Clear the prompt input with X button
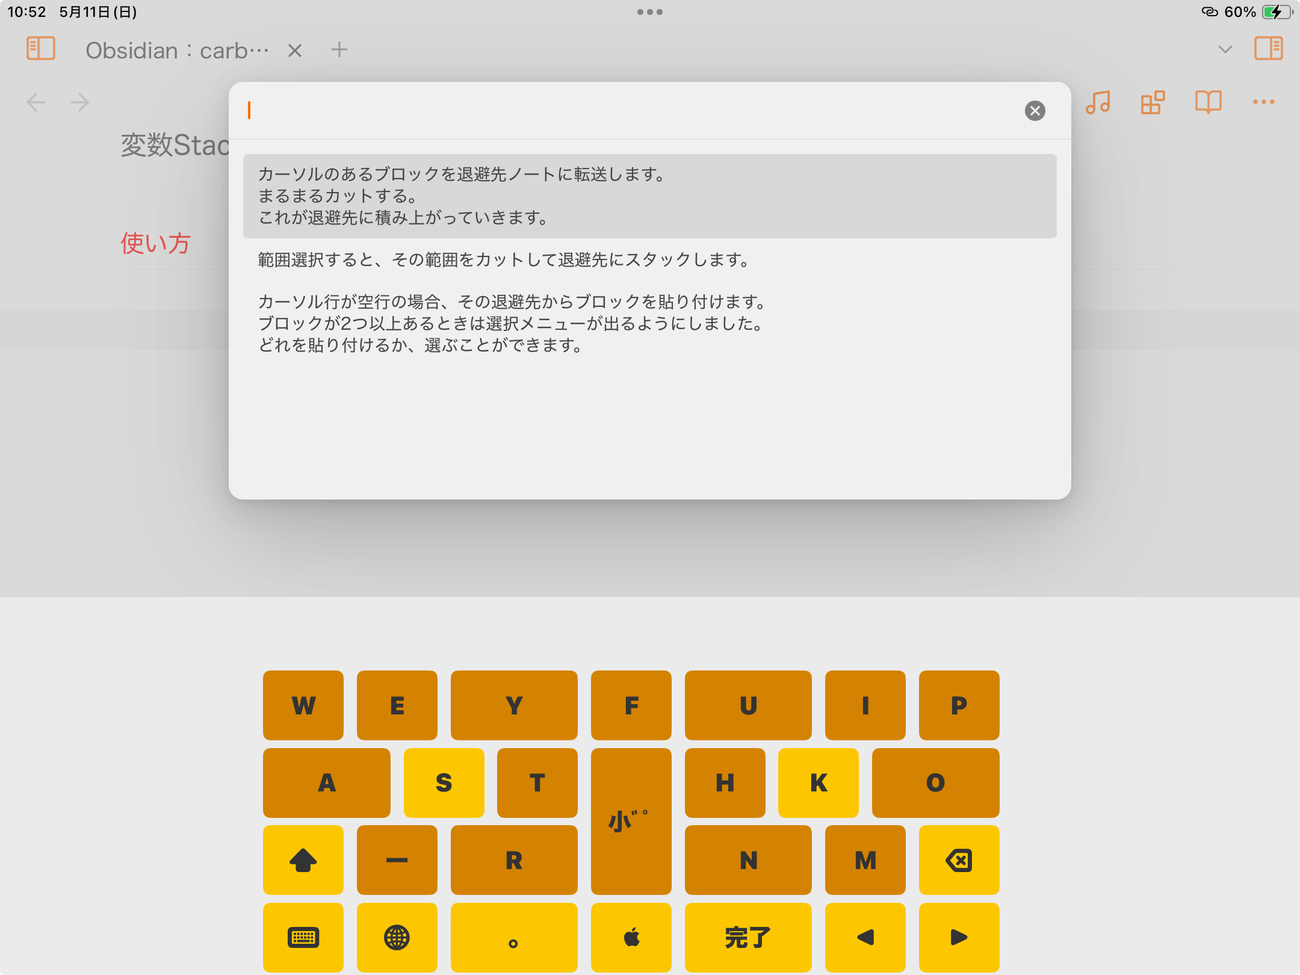The width and height of the screenshot is (1300, 975). click(1035, 111)
